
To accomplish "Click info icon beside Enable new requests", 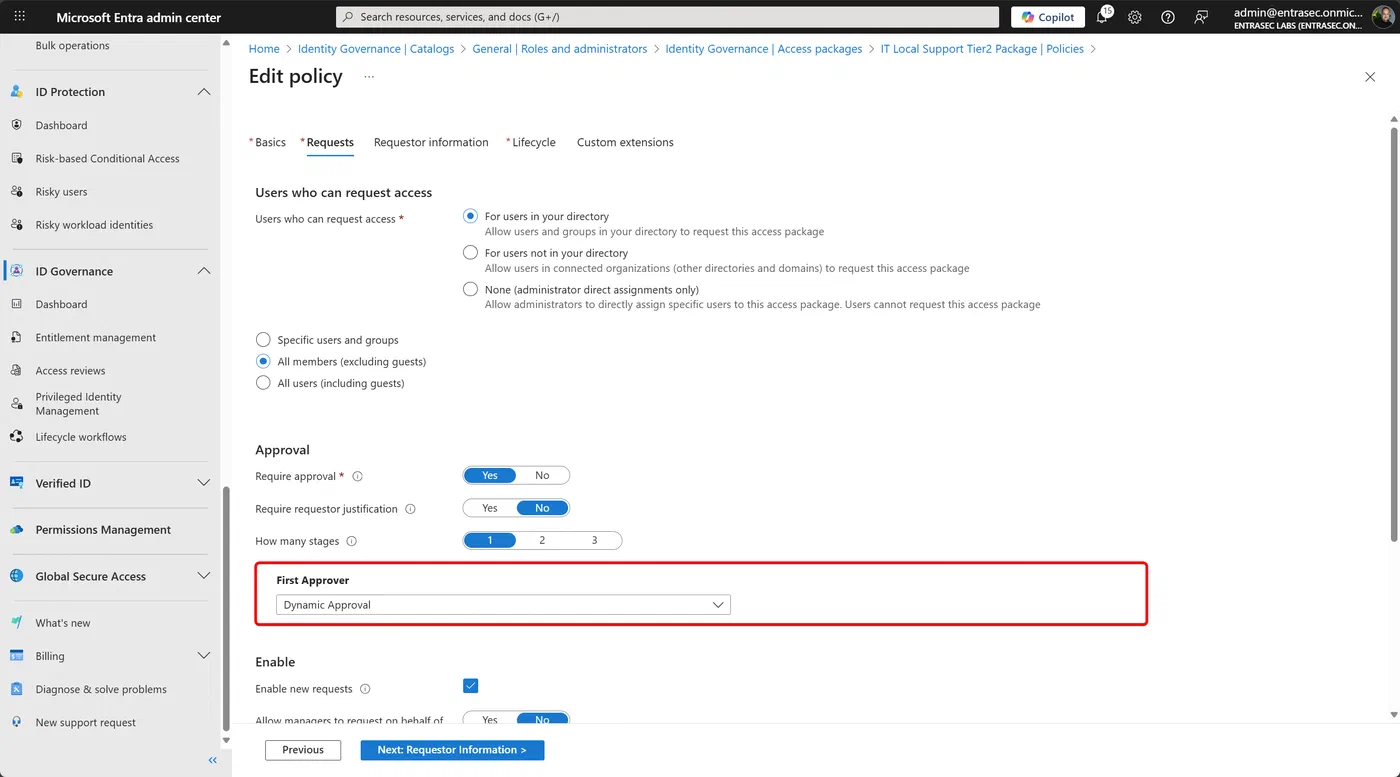I will pos(365,689).
